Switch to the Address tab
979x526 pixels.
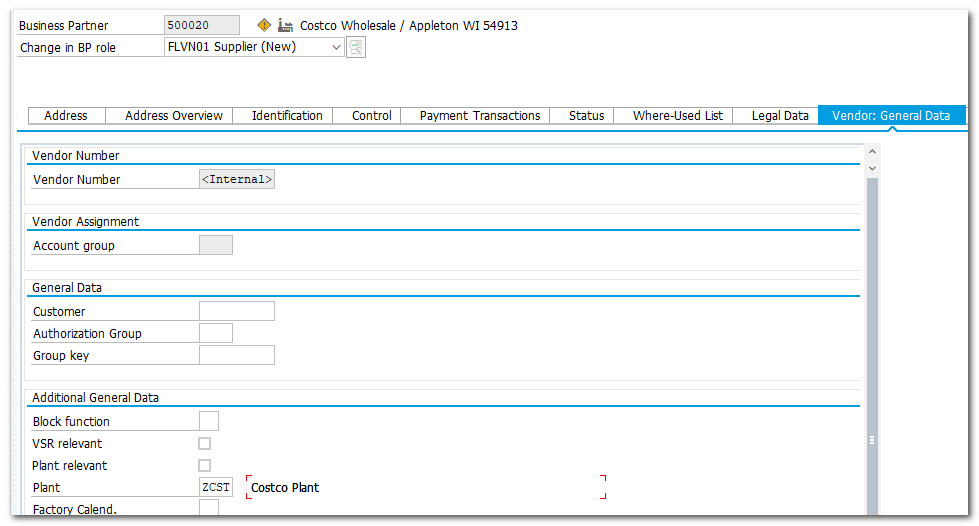(x=66, y=116)
